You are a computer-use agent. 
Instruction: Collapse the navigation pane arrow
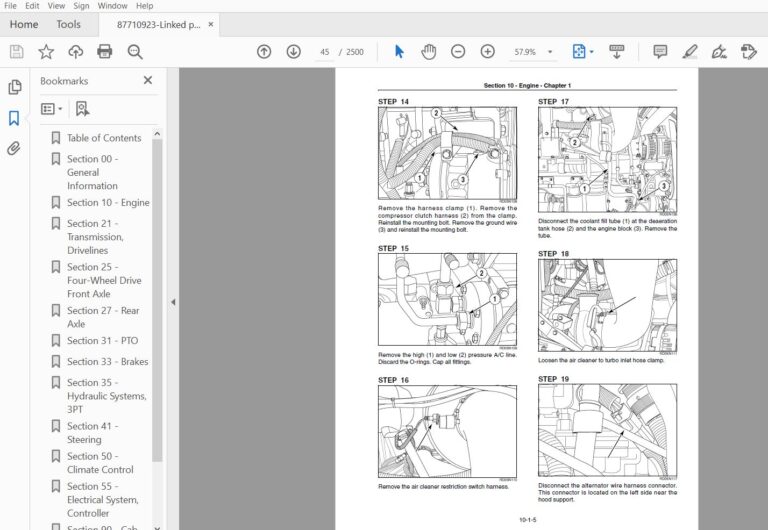pyautogui.click(x=173, y=302)
